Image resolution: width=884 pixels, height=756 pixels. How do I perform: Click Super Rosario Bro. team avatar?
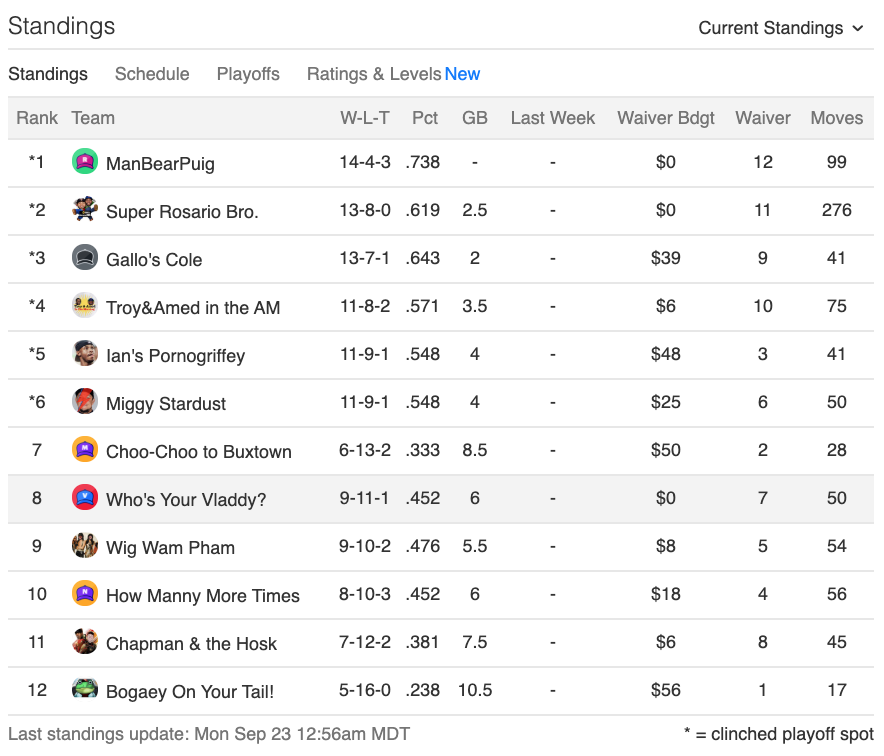(85, 209)
